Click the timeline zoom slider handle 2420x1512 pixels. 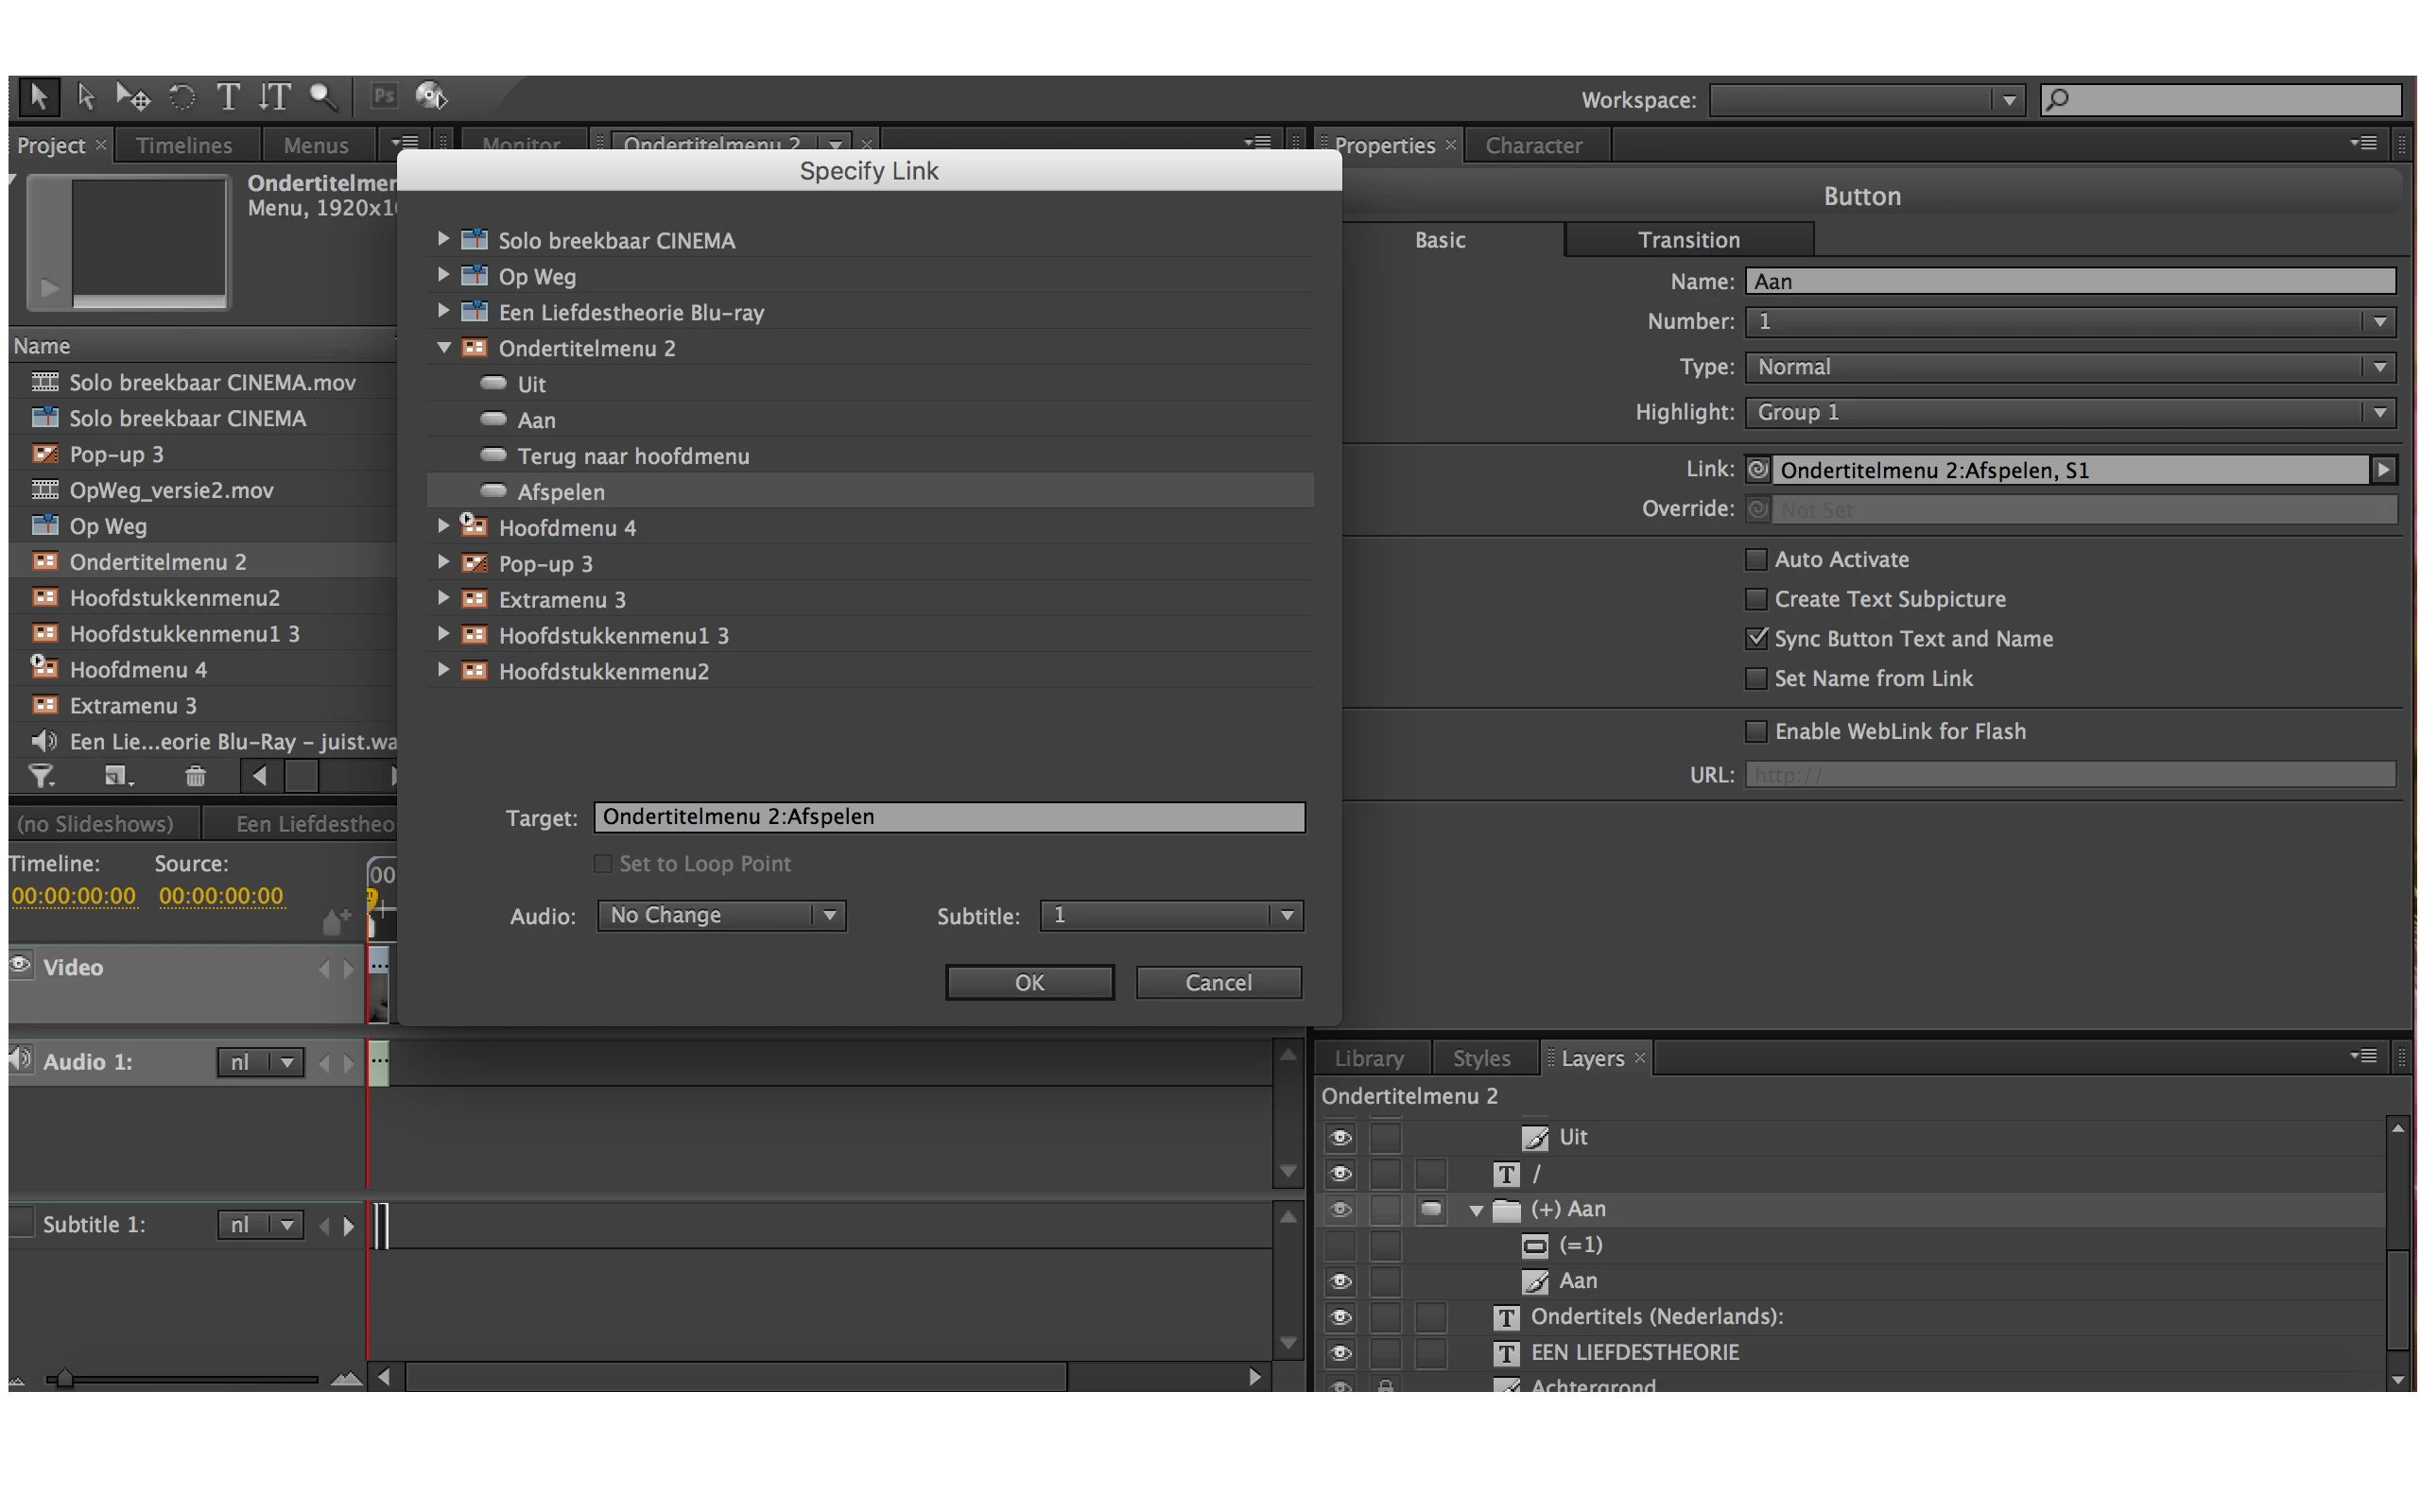coord(65,1379)
